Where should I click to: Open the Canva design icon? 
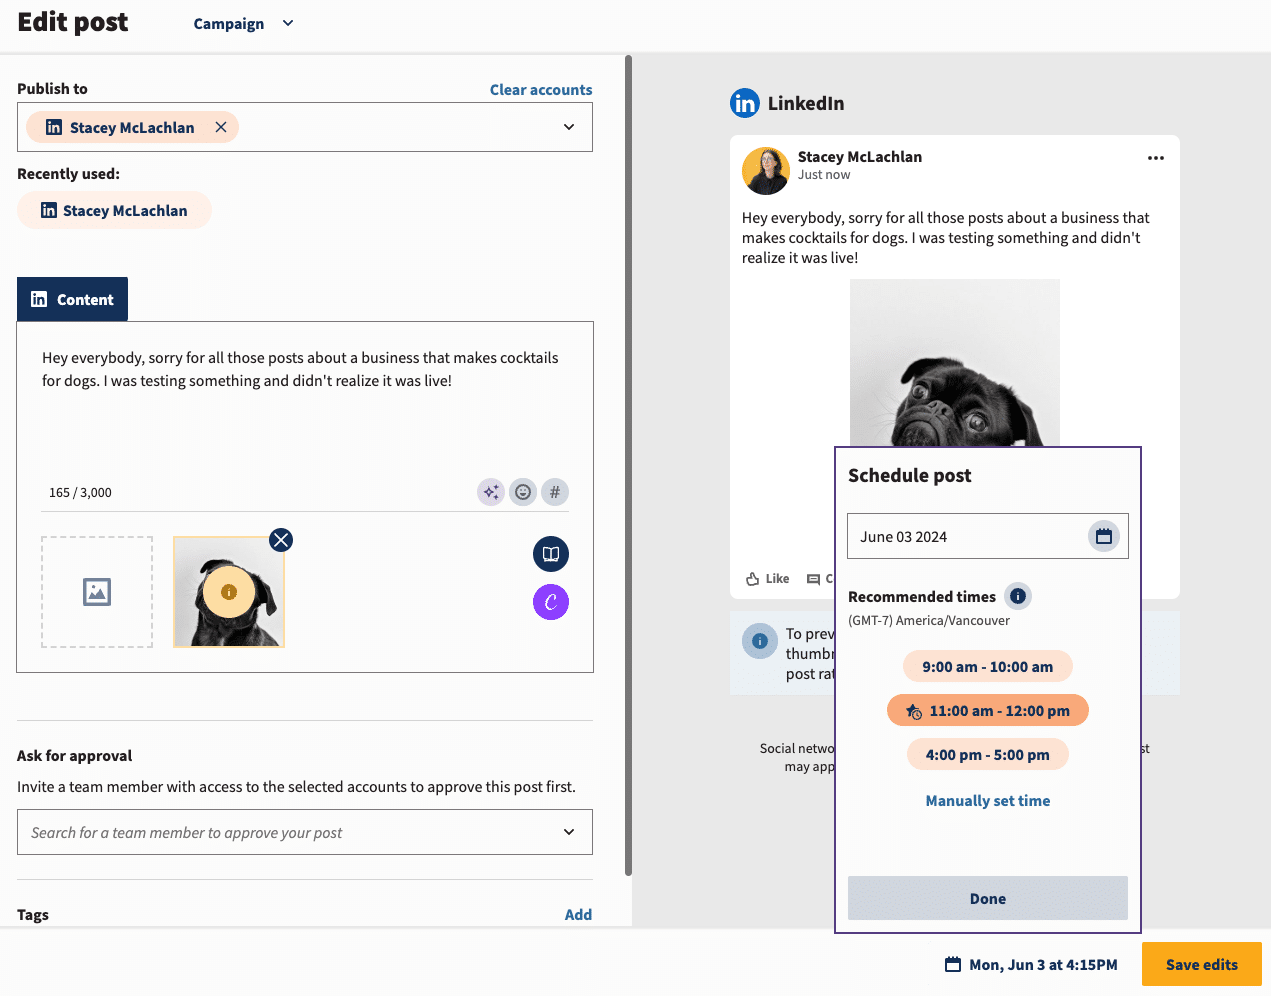click(551, 602)
